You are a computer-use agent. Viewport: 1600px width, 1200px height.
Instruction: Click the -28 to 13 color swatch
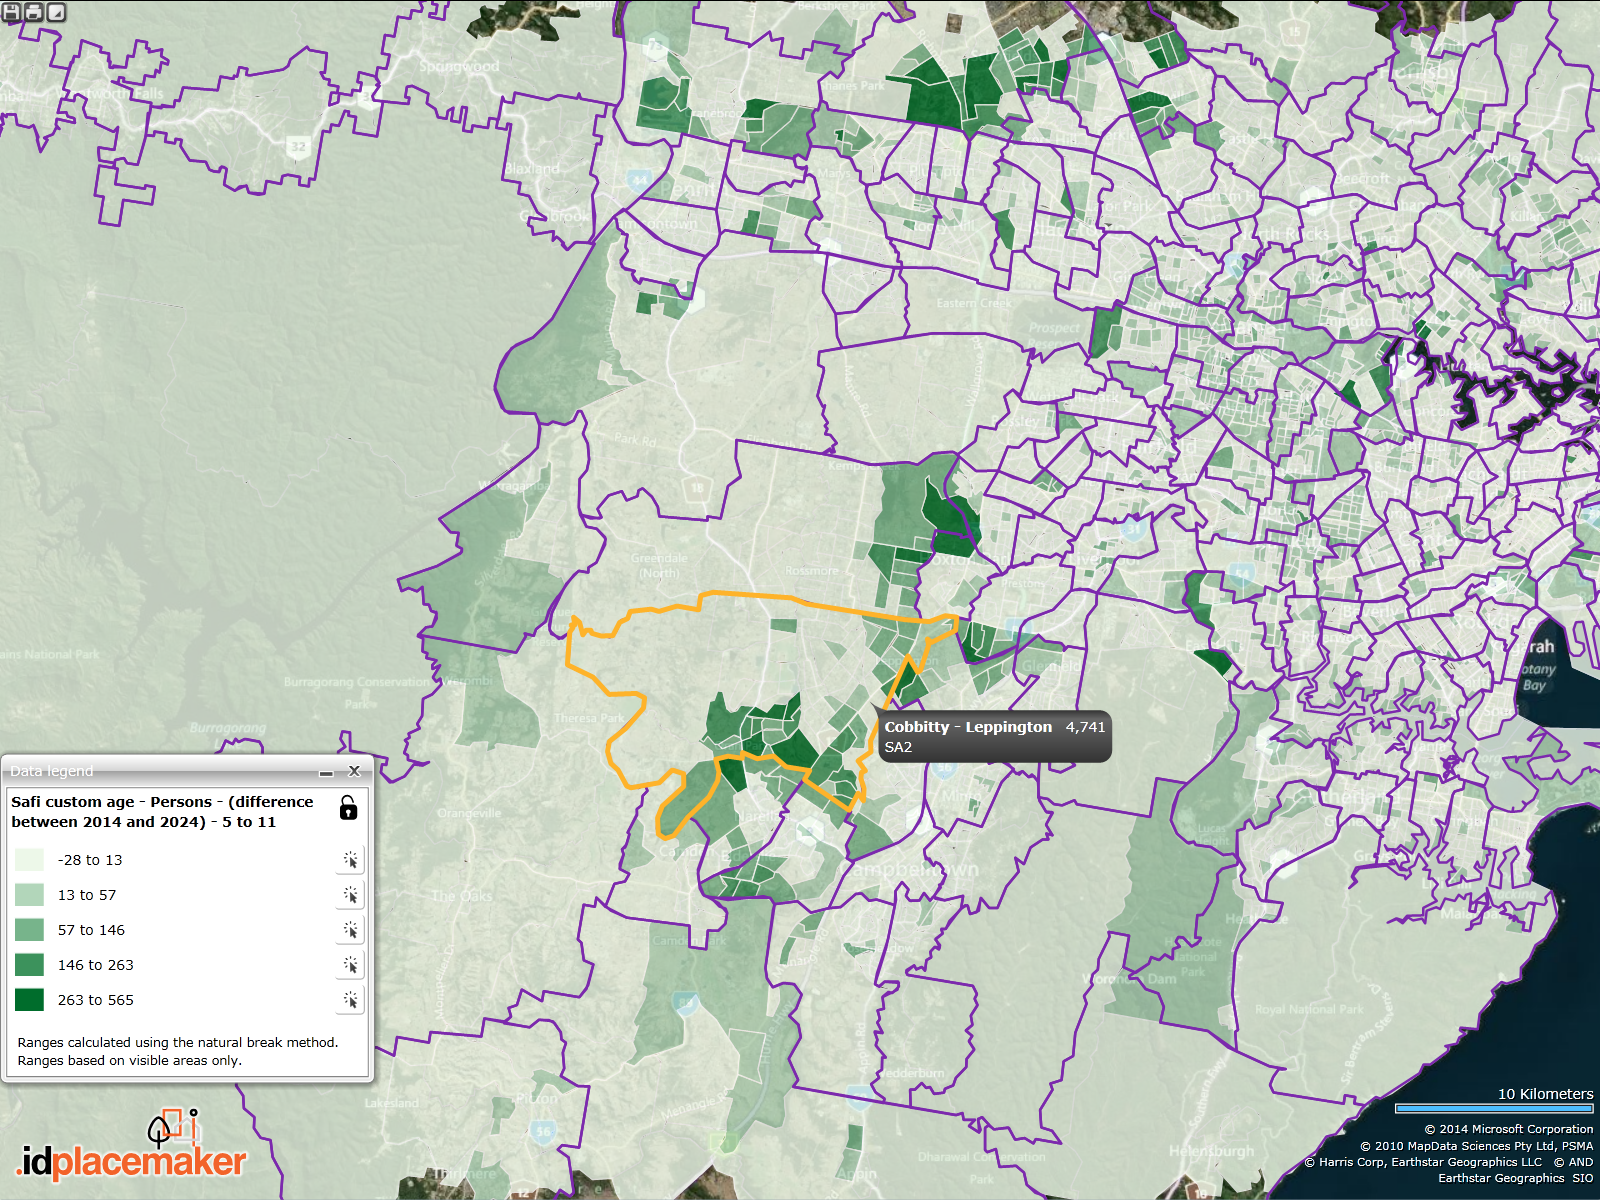[29, 860]
